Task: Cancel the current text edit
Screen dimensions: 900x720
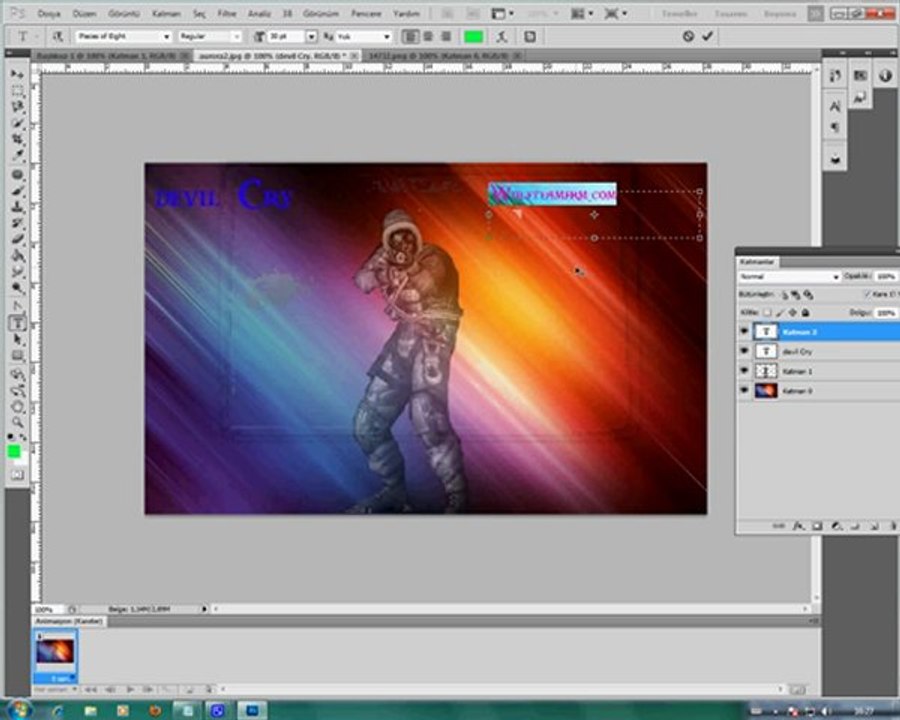Action: point(688,36)
